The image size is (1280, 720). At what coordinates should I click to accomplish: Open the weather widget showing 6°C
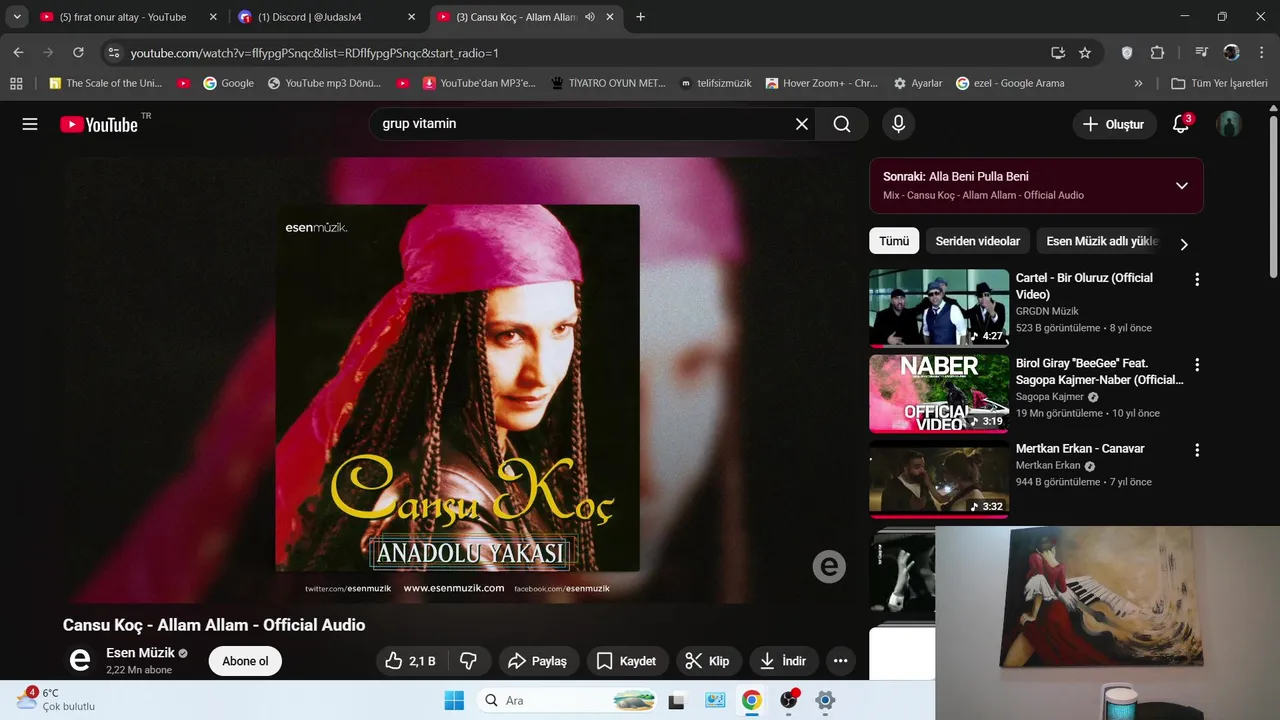55,700
